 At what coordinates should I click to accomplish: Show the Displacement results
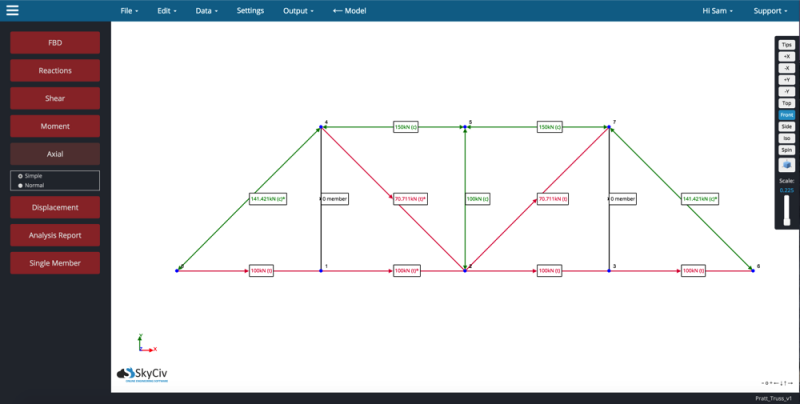point(55,208)
